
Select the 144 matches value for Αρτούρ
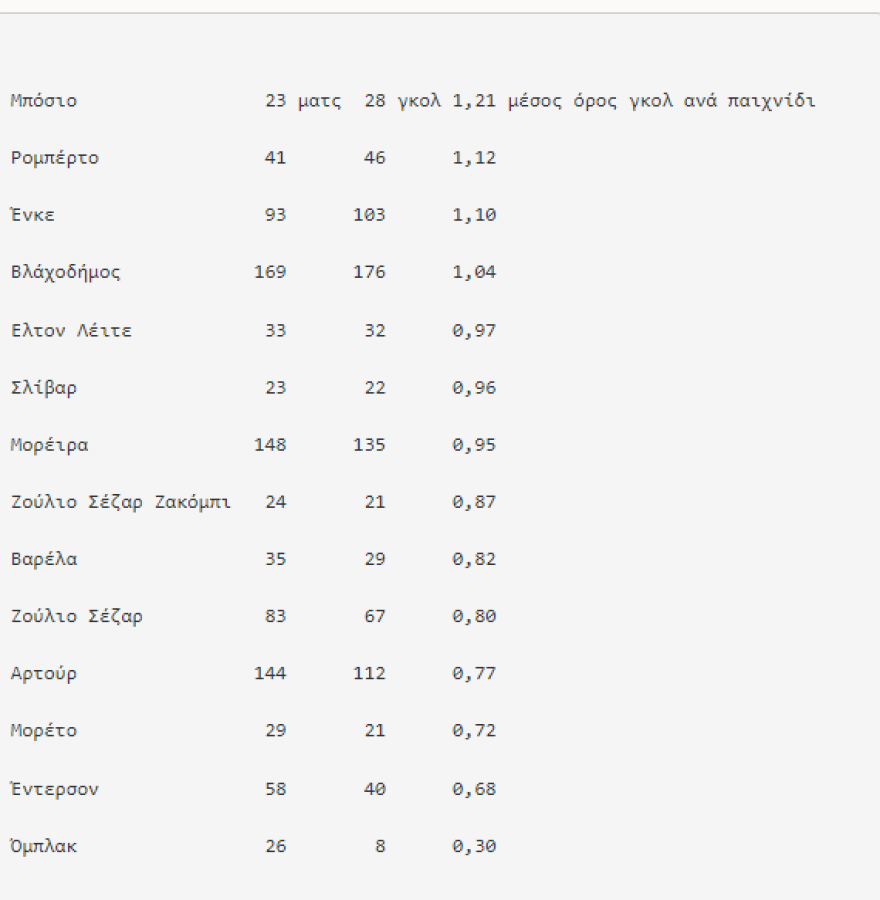[270, 674]
